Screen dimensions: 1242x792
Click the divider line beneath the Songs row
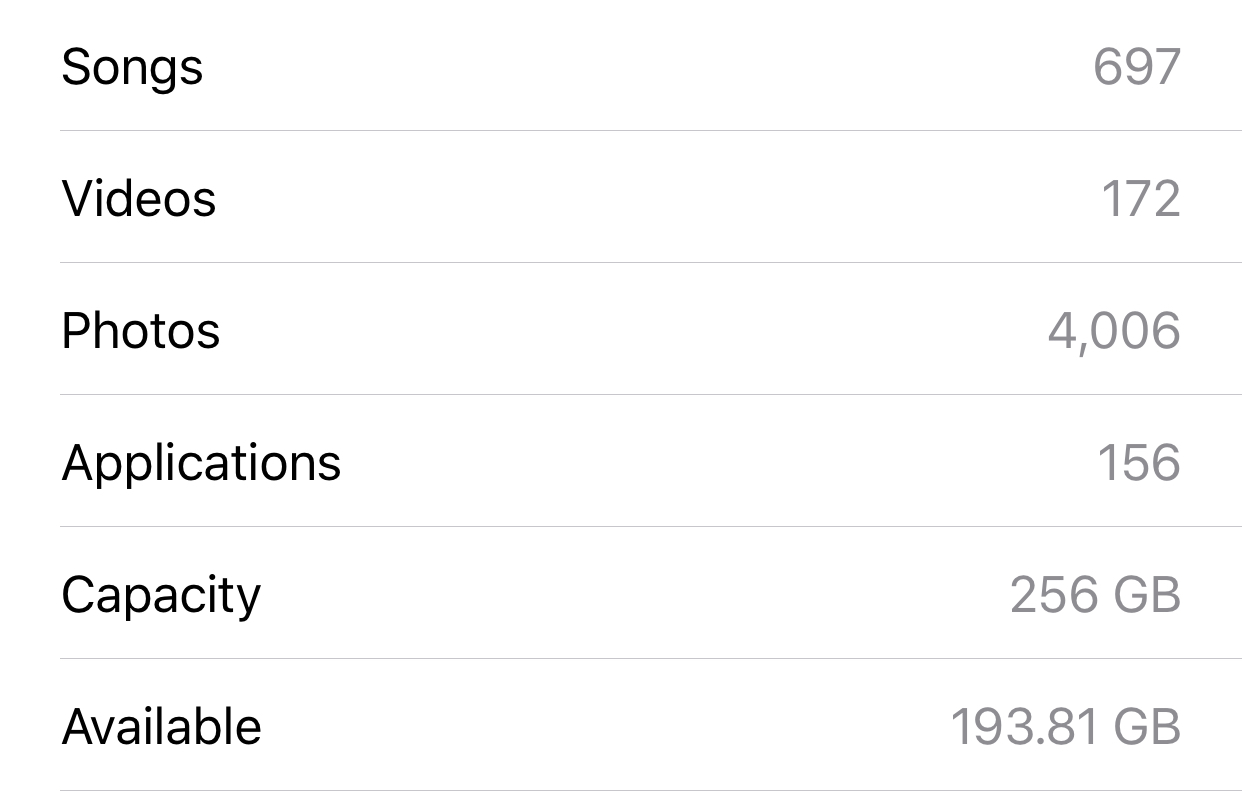click(651, 130)
